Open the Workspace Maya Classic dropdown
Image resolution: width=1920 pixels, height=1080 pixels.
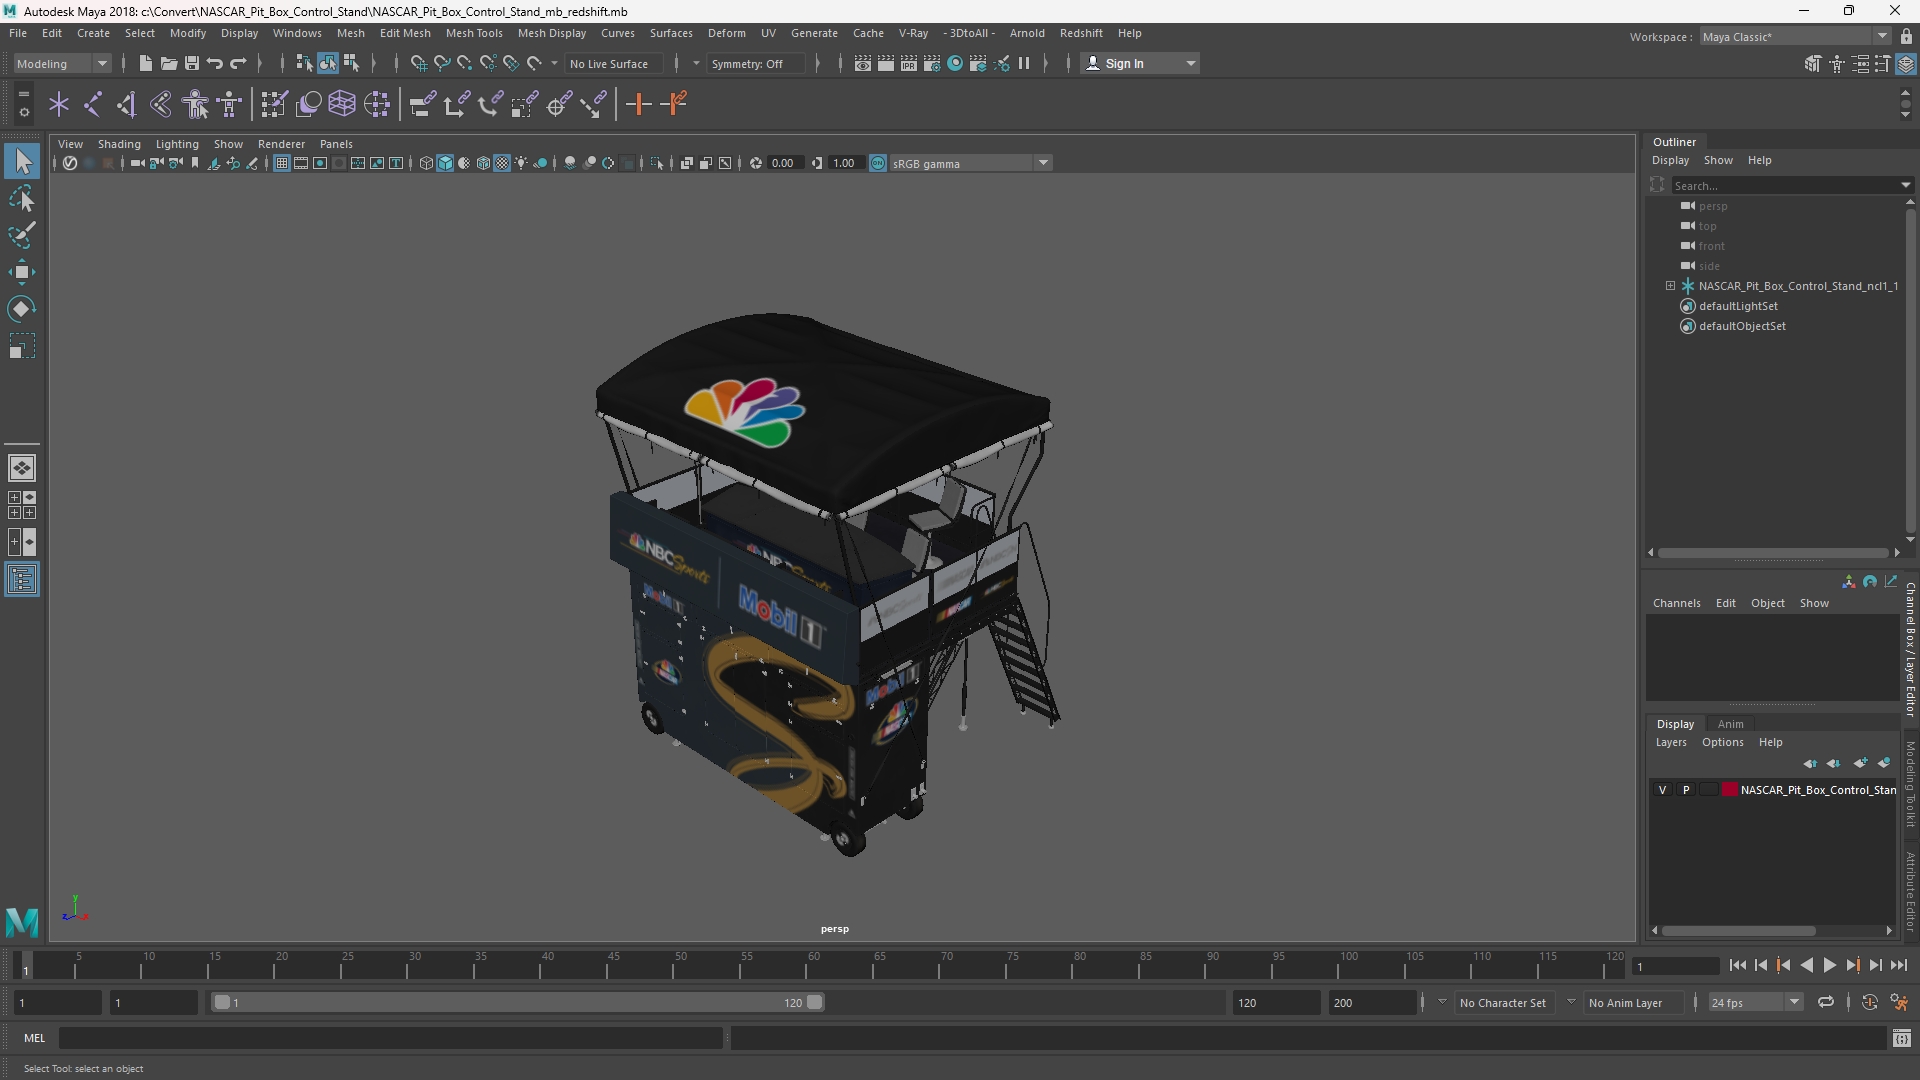coord(1795,37)
